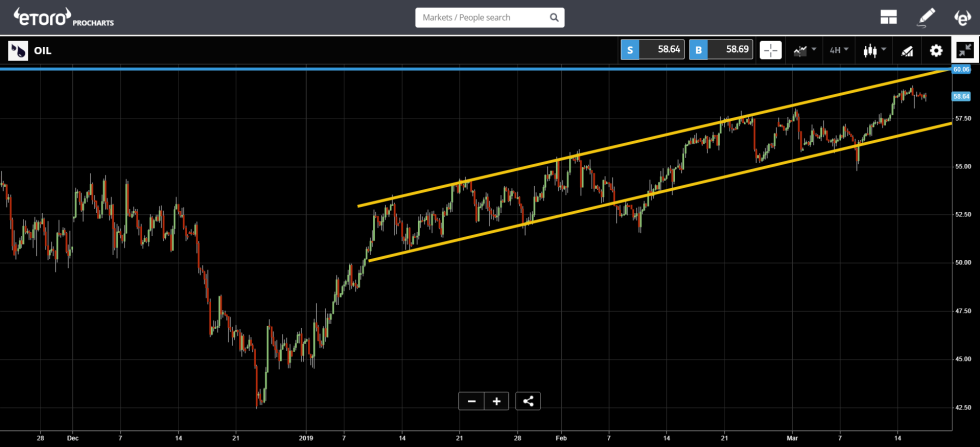Click the eToro bull logo icon

[962, 17]
